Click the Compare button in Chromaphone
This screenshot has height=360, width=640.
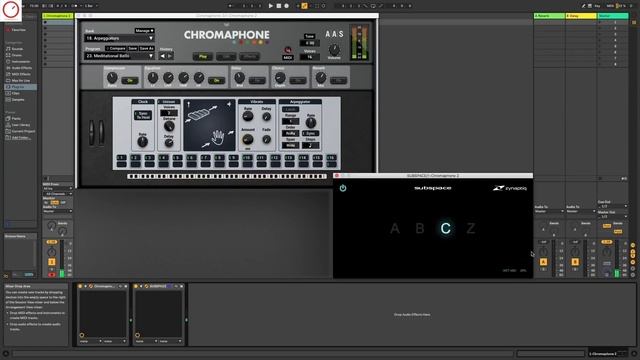(116, 48)
